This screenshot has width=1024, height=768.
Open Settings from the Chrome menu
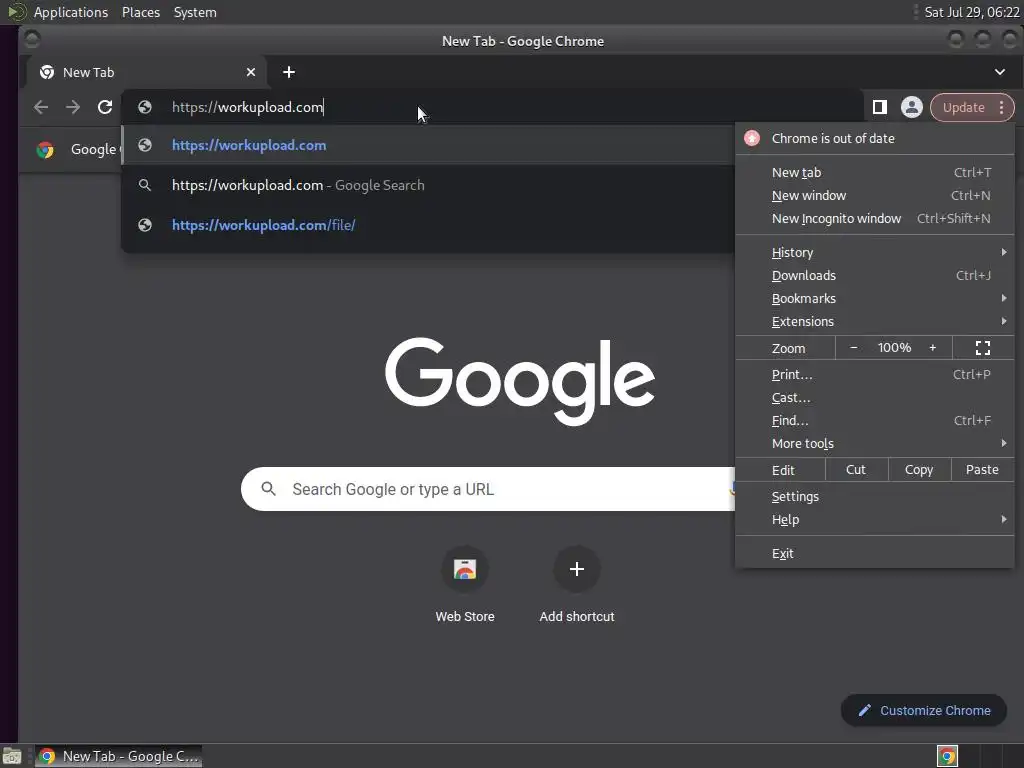click(x=875, y=496)
